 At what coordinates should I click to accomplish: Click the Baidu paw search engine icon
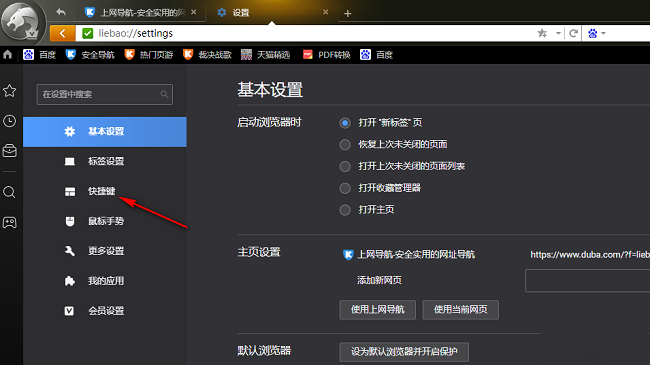coord(593,33)
